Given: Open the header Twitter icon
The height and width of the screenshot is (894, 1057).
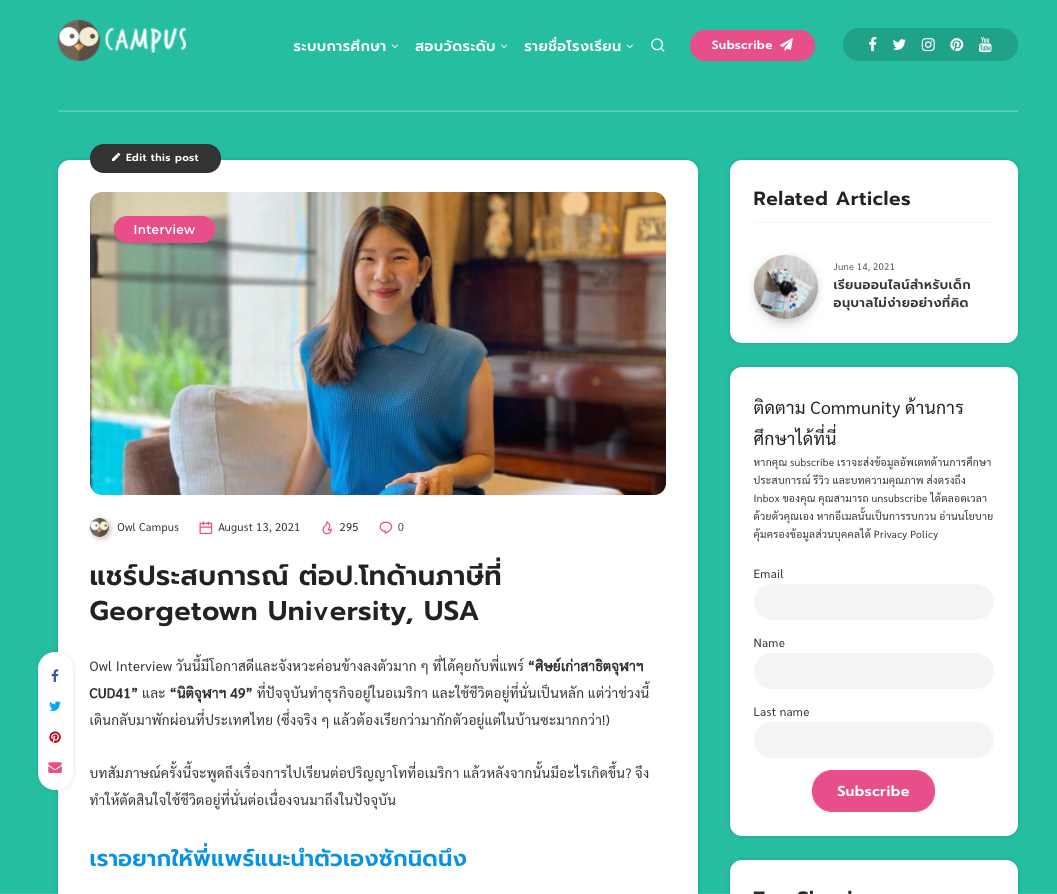Looking at the screenshot, I should point(899,44).
